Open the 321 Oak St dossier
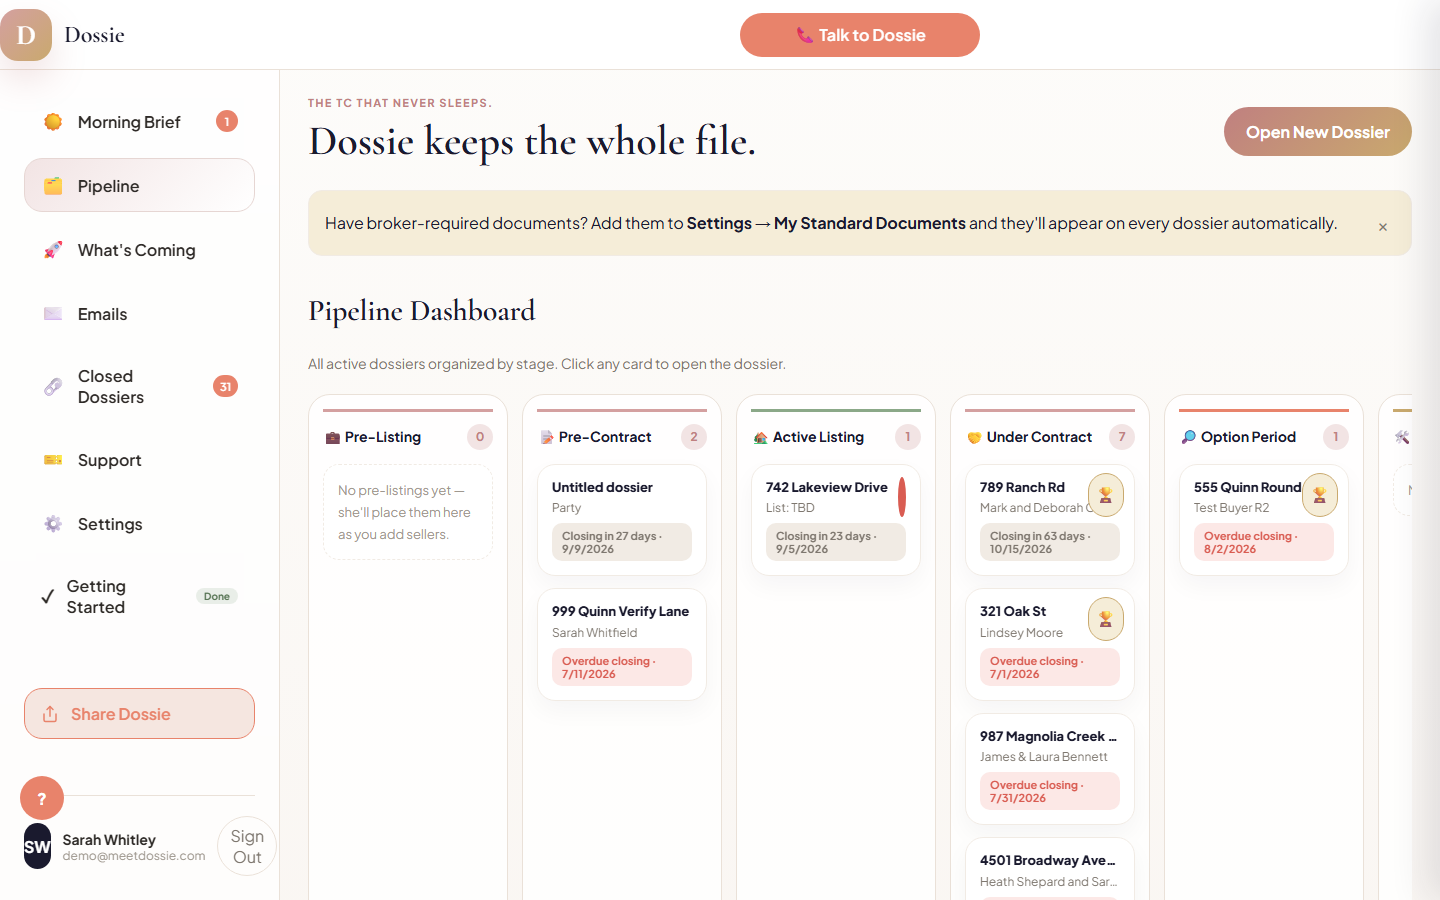1440x900 pixels. [1050, 644]
